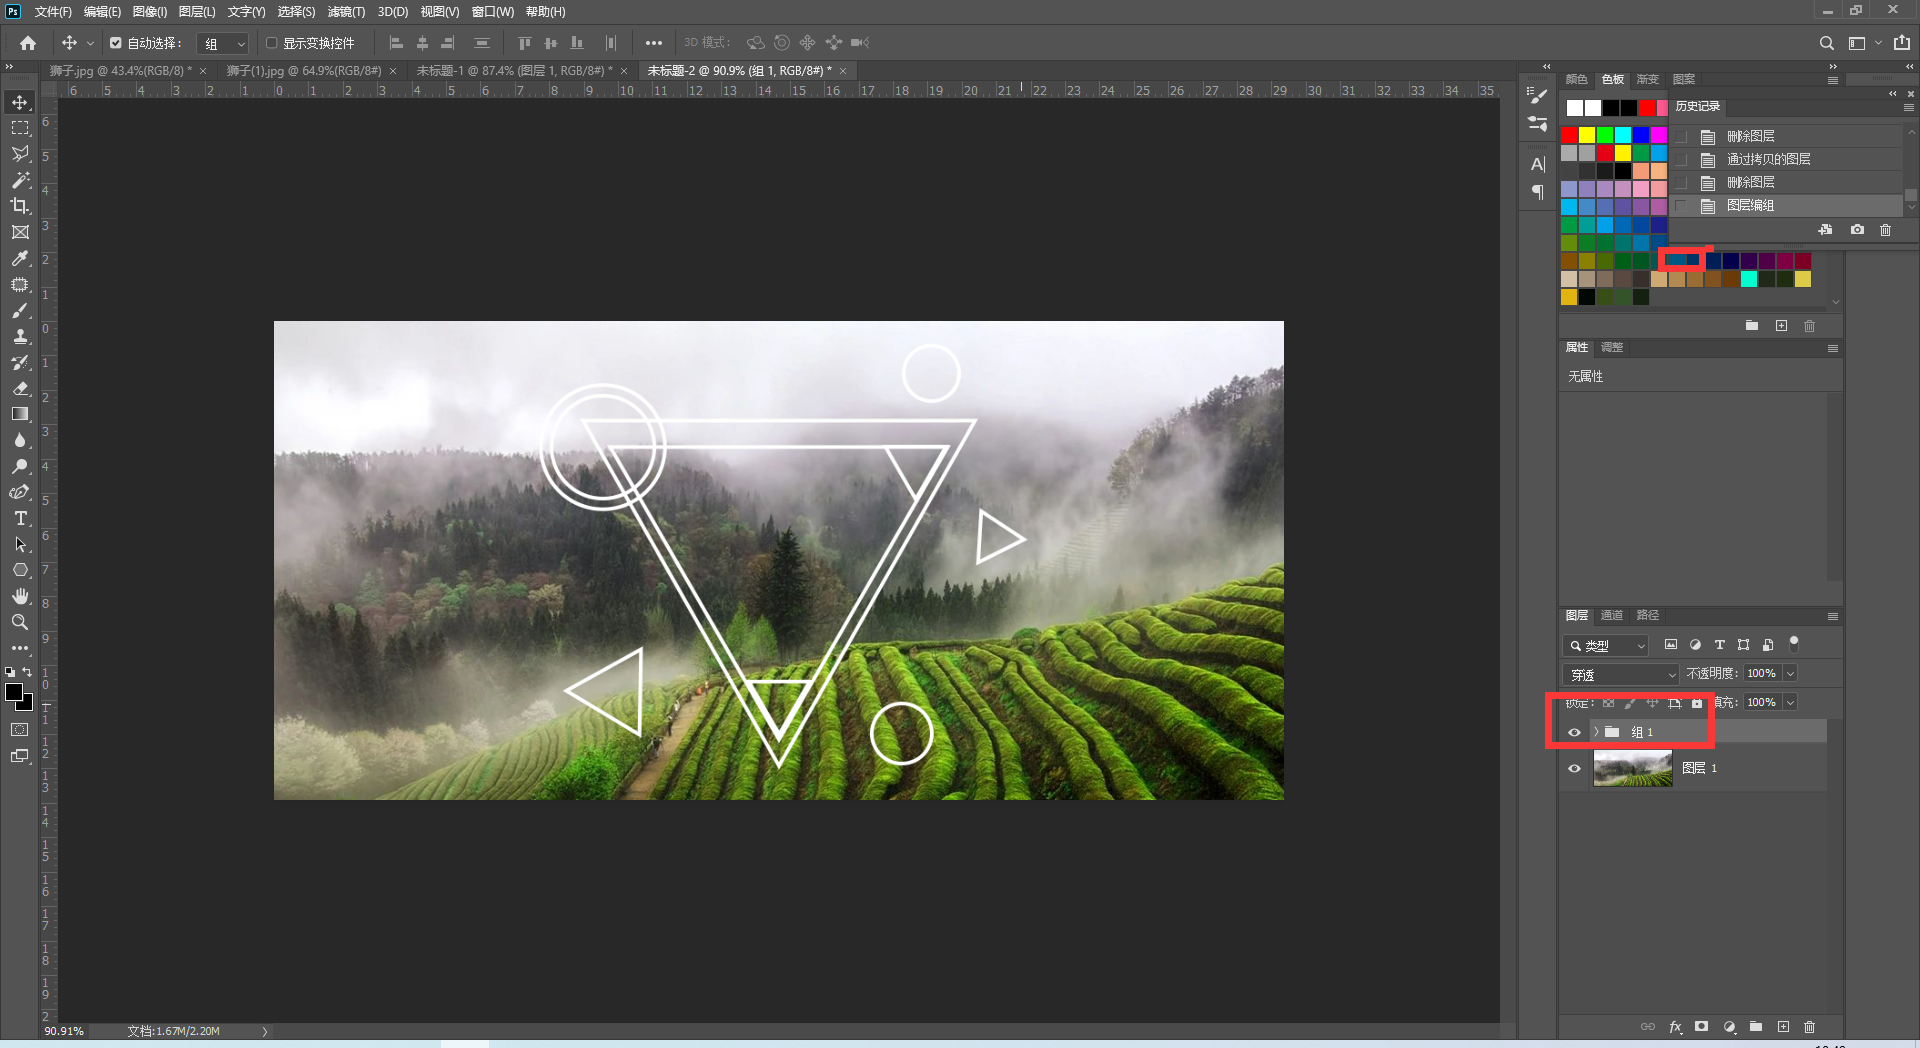Toggle lock all for the layer

(1697, 703)
